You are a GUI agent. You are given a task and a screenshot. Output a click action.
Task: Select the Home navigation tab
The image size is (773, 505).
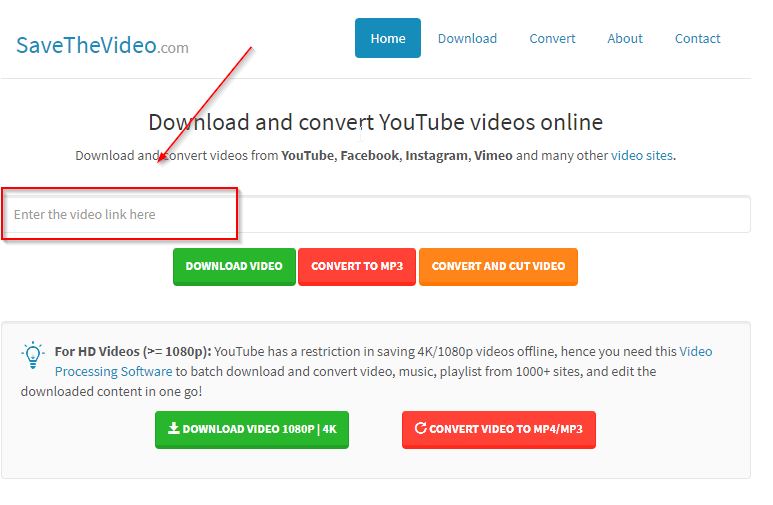[387, 38]
